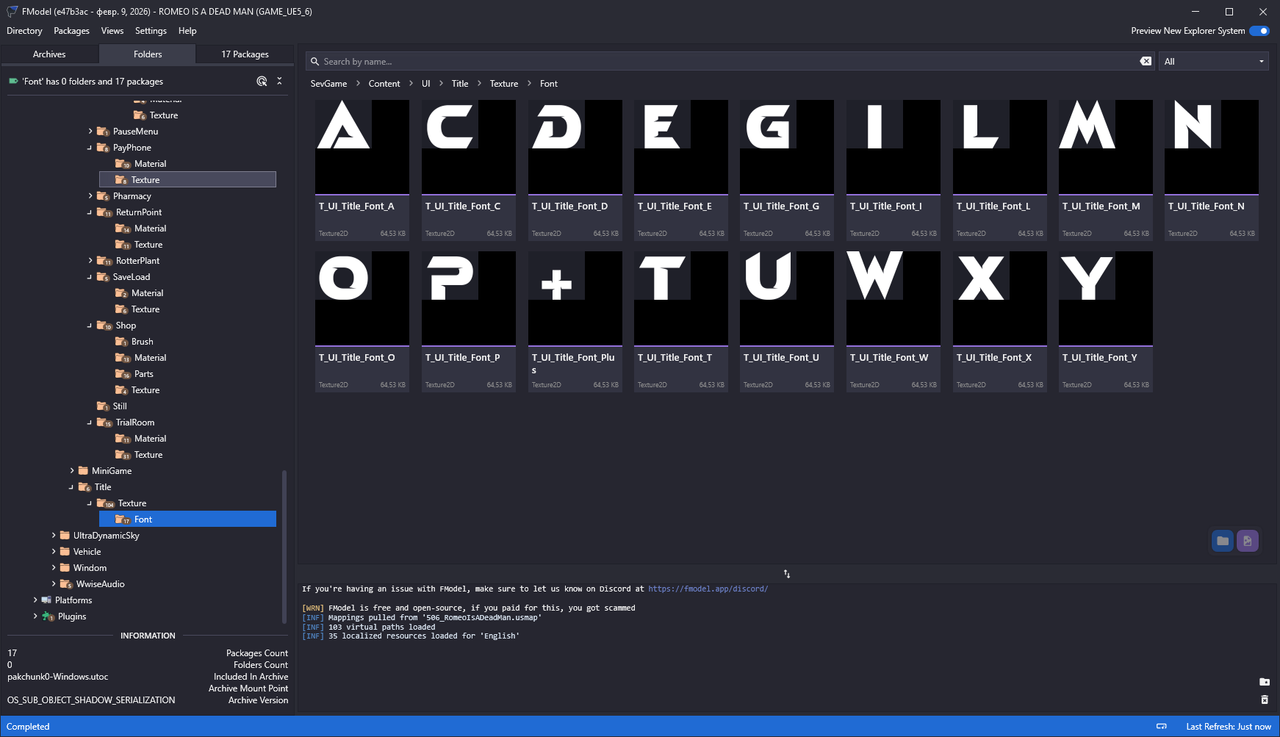The height and width of the screenshot is (737, 1280).
Task: Expand the RotterPlant folder node
Action: 90,260
